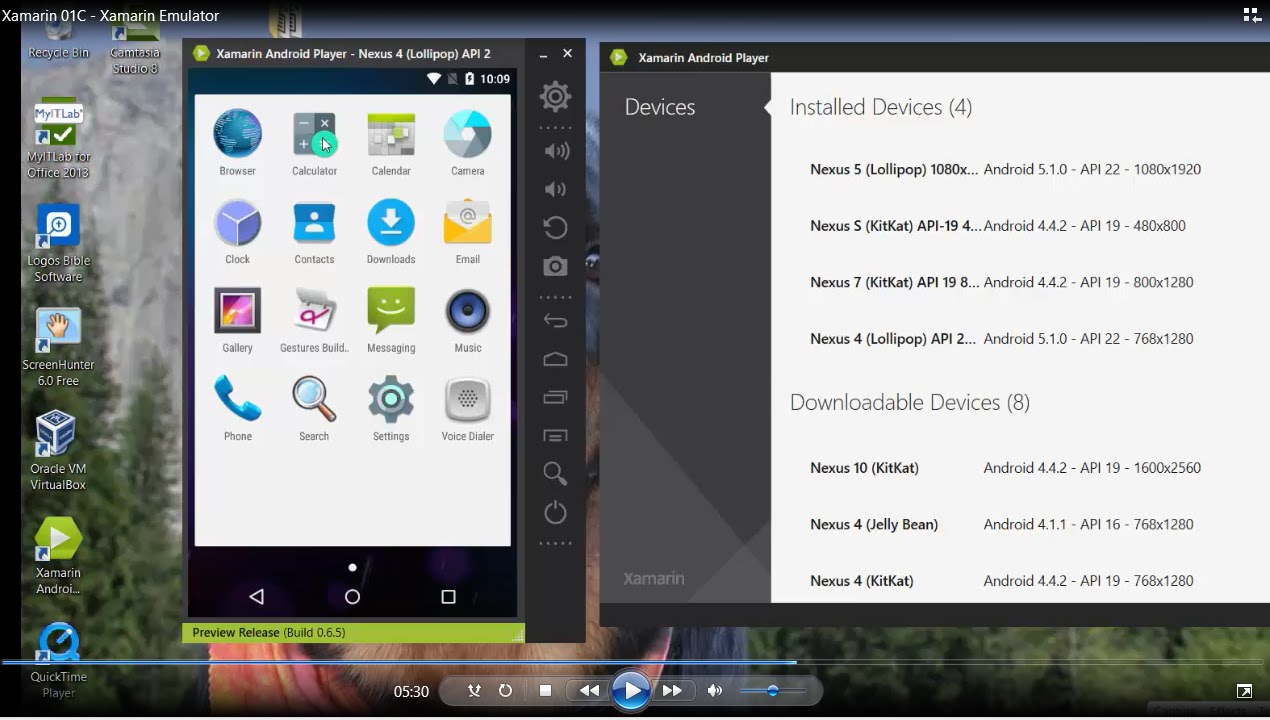
Task: Open ScreenHunter 6.0 Free shortcut
Action: tap(58, 347)
